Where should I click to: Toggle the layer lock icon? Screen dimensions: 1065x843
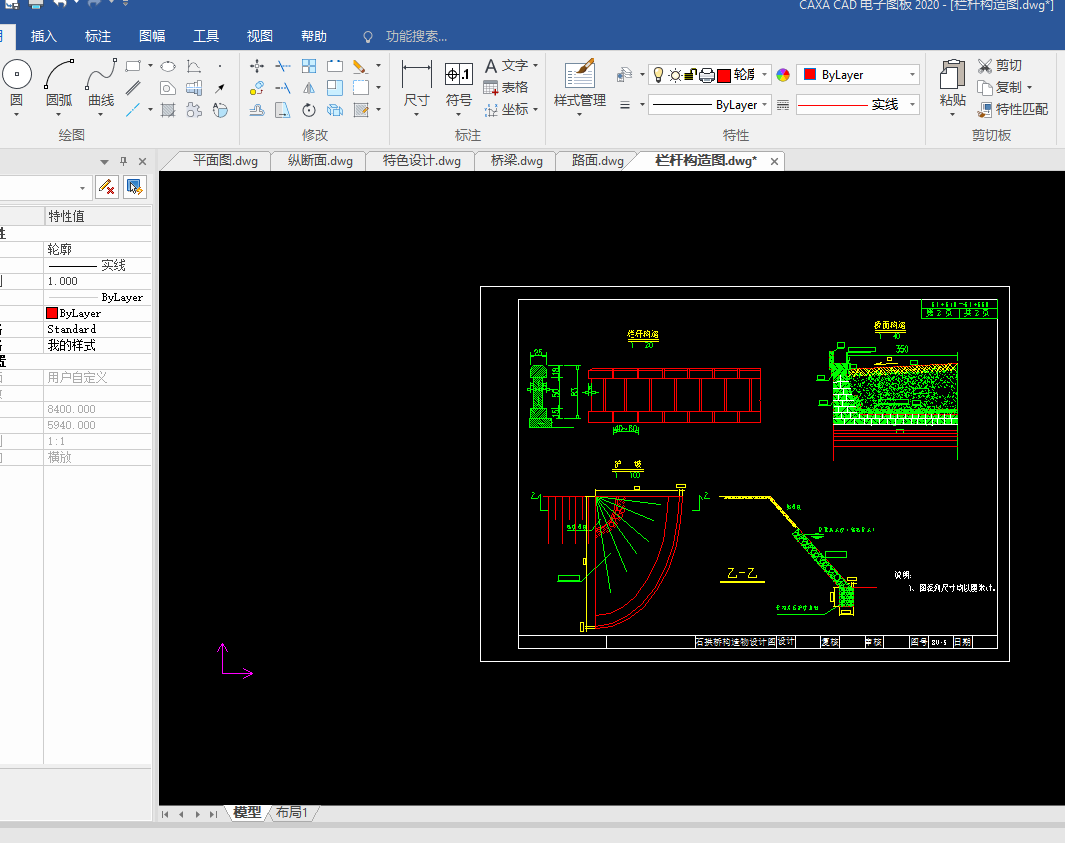(691, 75)
